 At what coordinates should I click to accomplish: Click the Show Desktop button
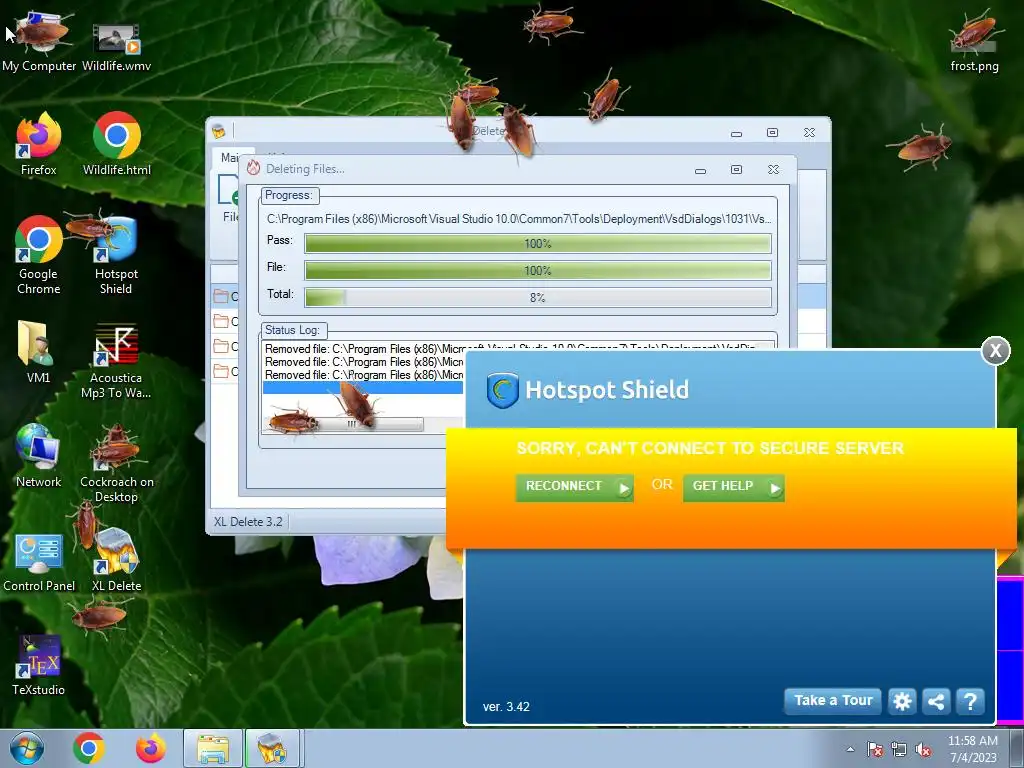pyautogui.click(x=1017, y=748)
